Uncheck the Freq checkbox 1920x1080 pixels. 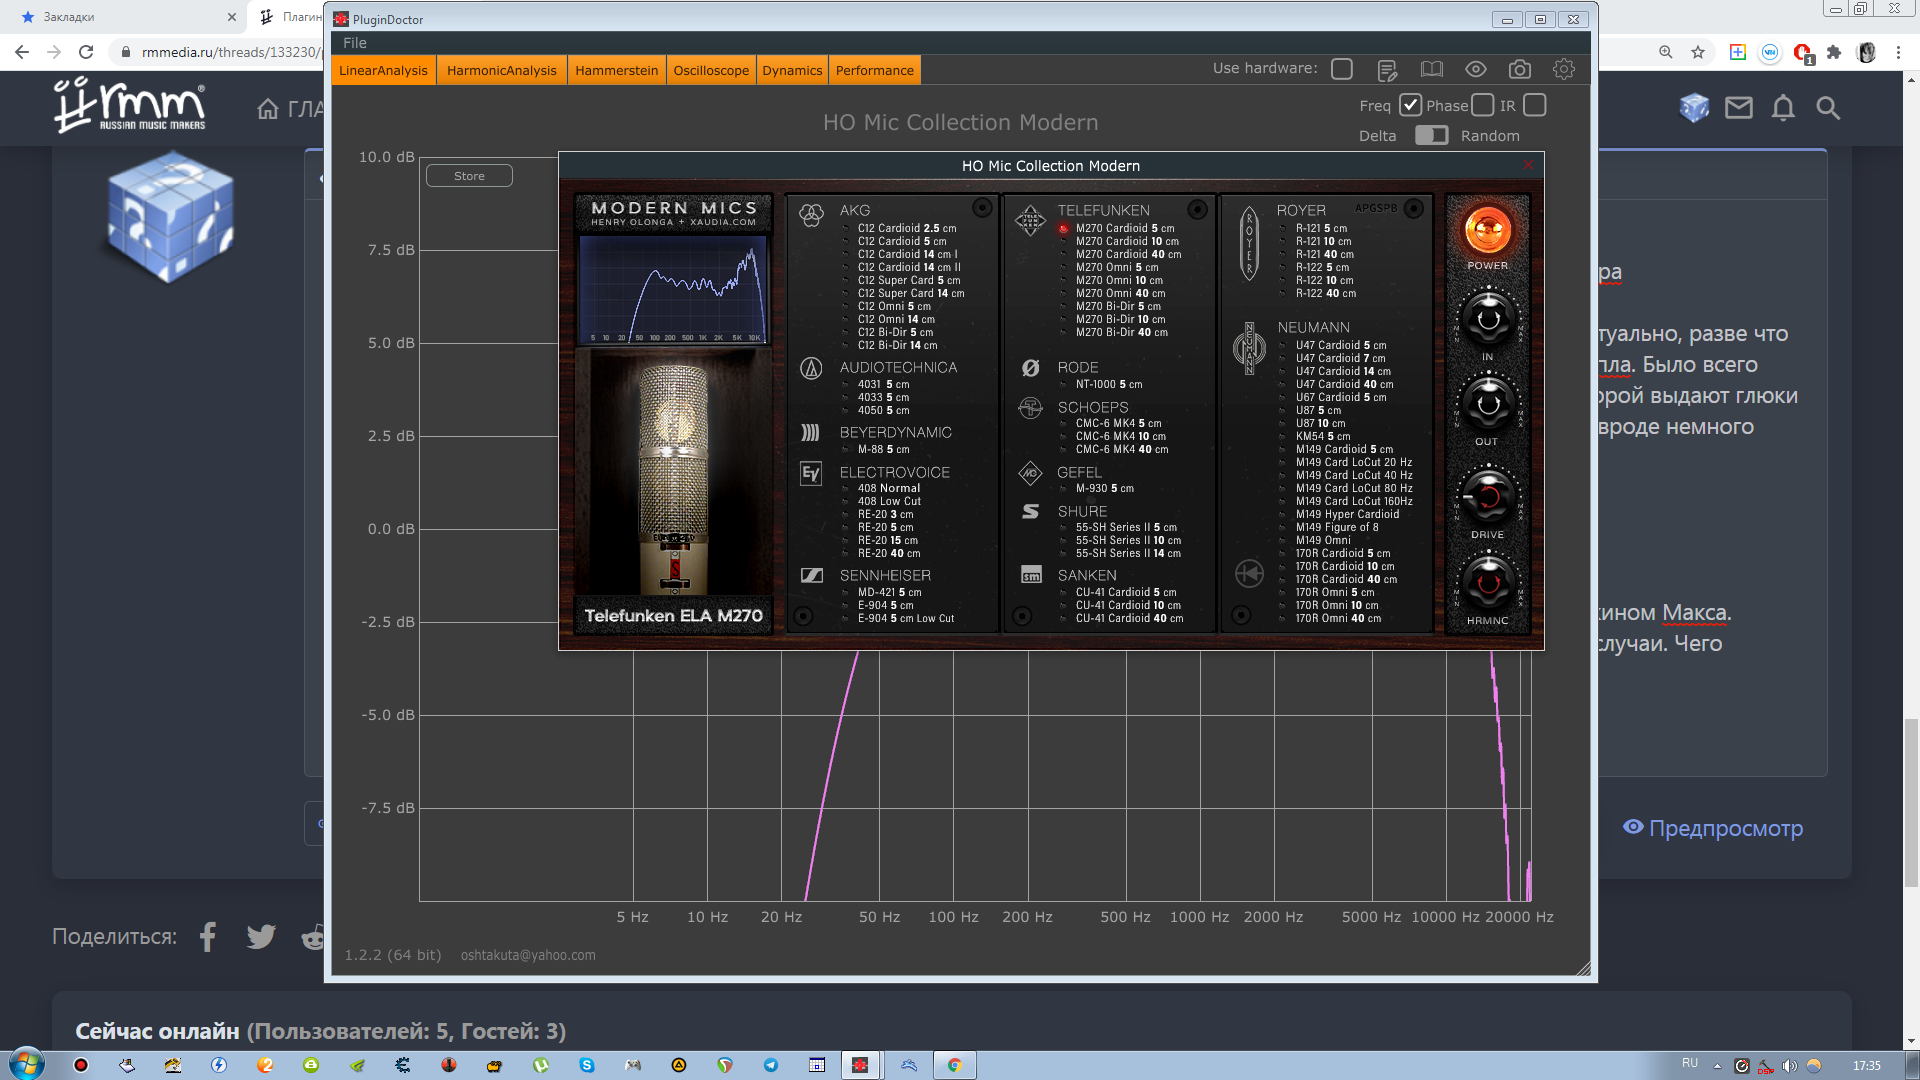[x=1410, y=105]
